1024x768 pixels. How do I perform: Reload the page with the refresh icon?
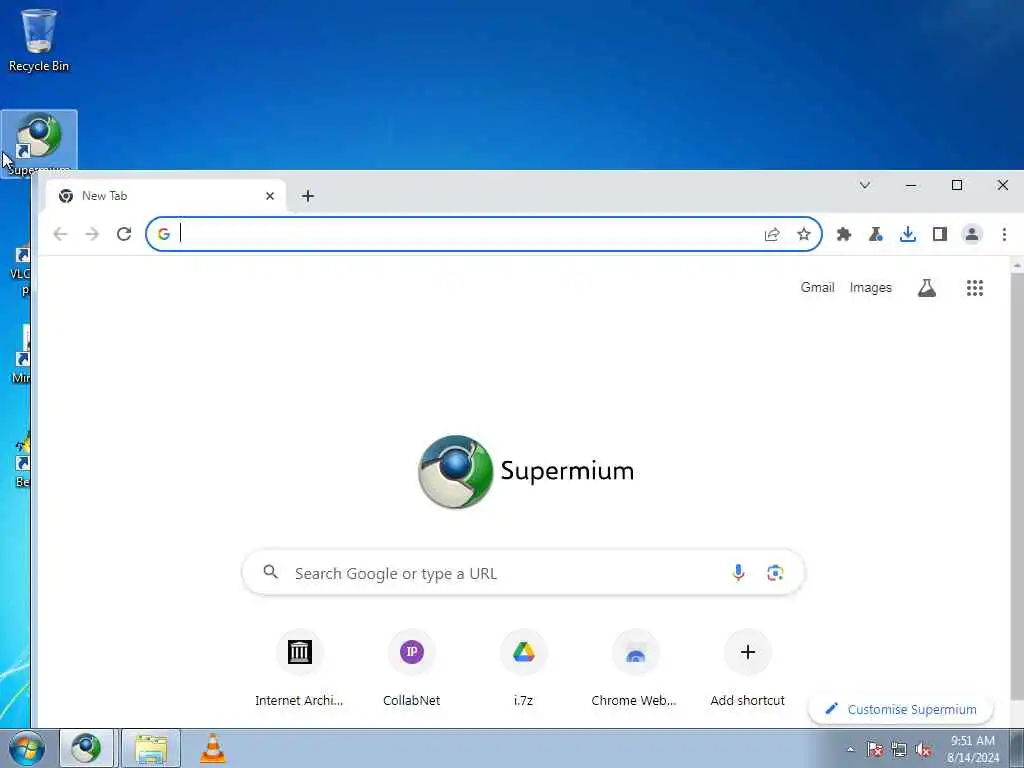124,234
